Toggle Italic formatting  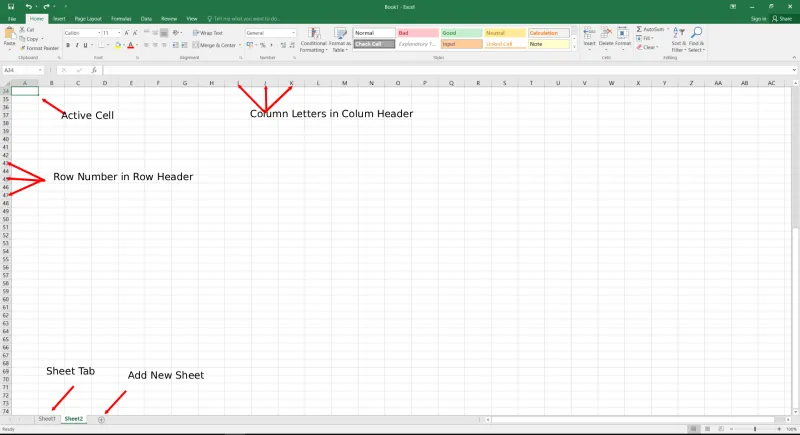77,45
